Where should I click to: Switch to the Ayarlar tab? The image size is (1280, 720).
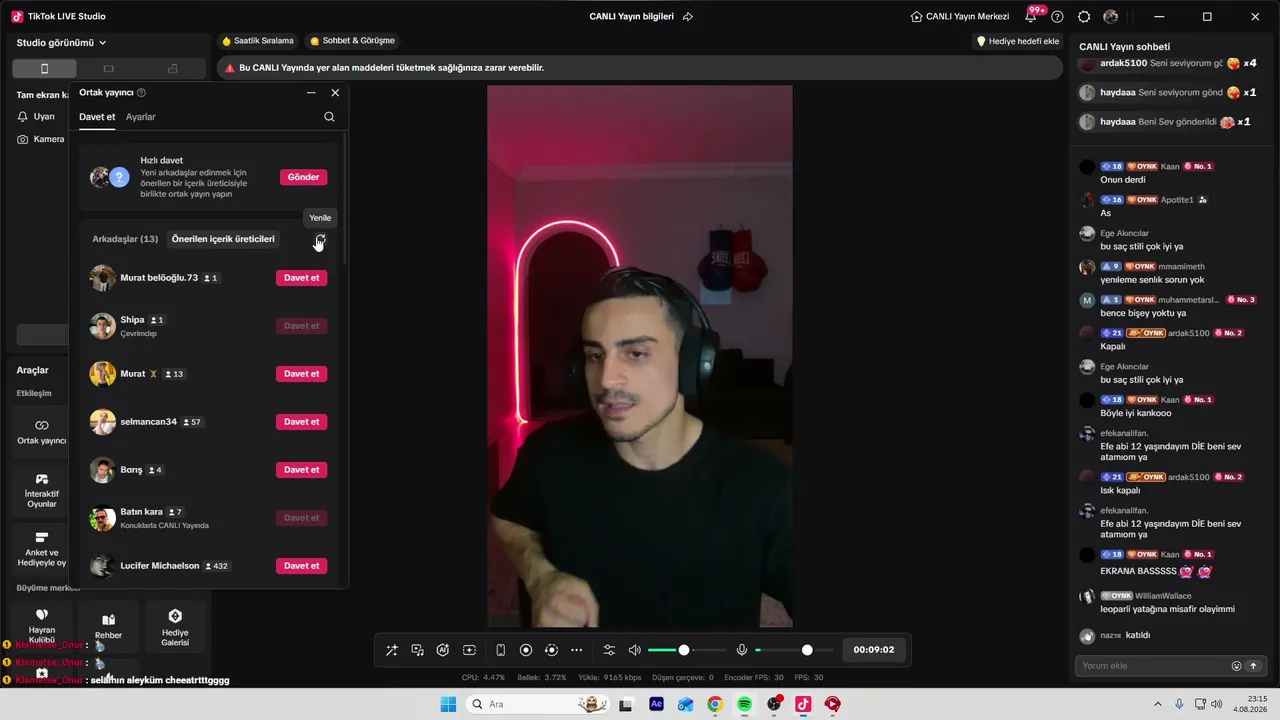click(x=141, y=117)
